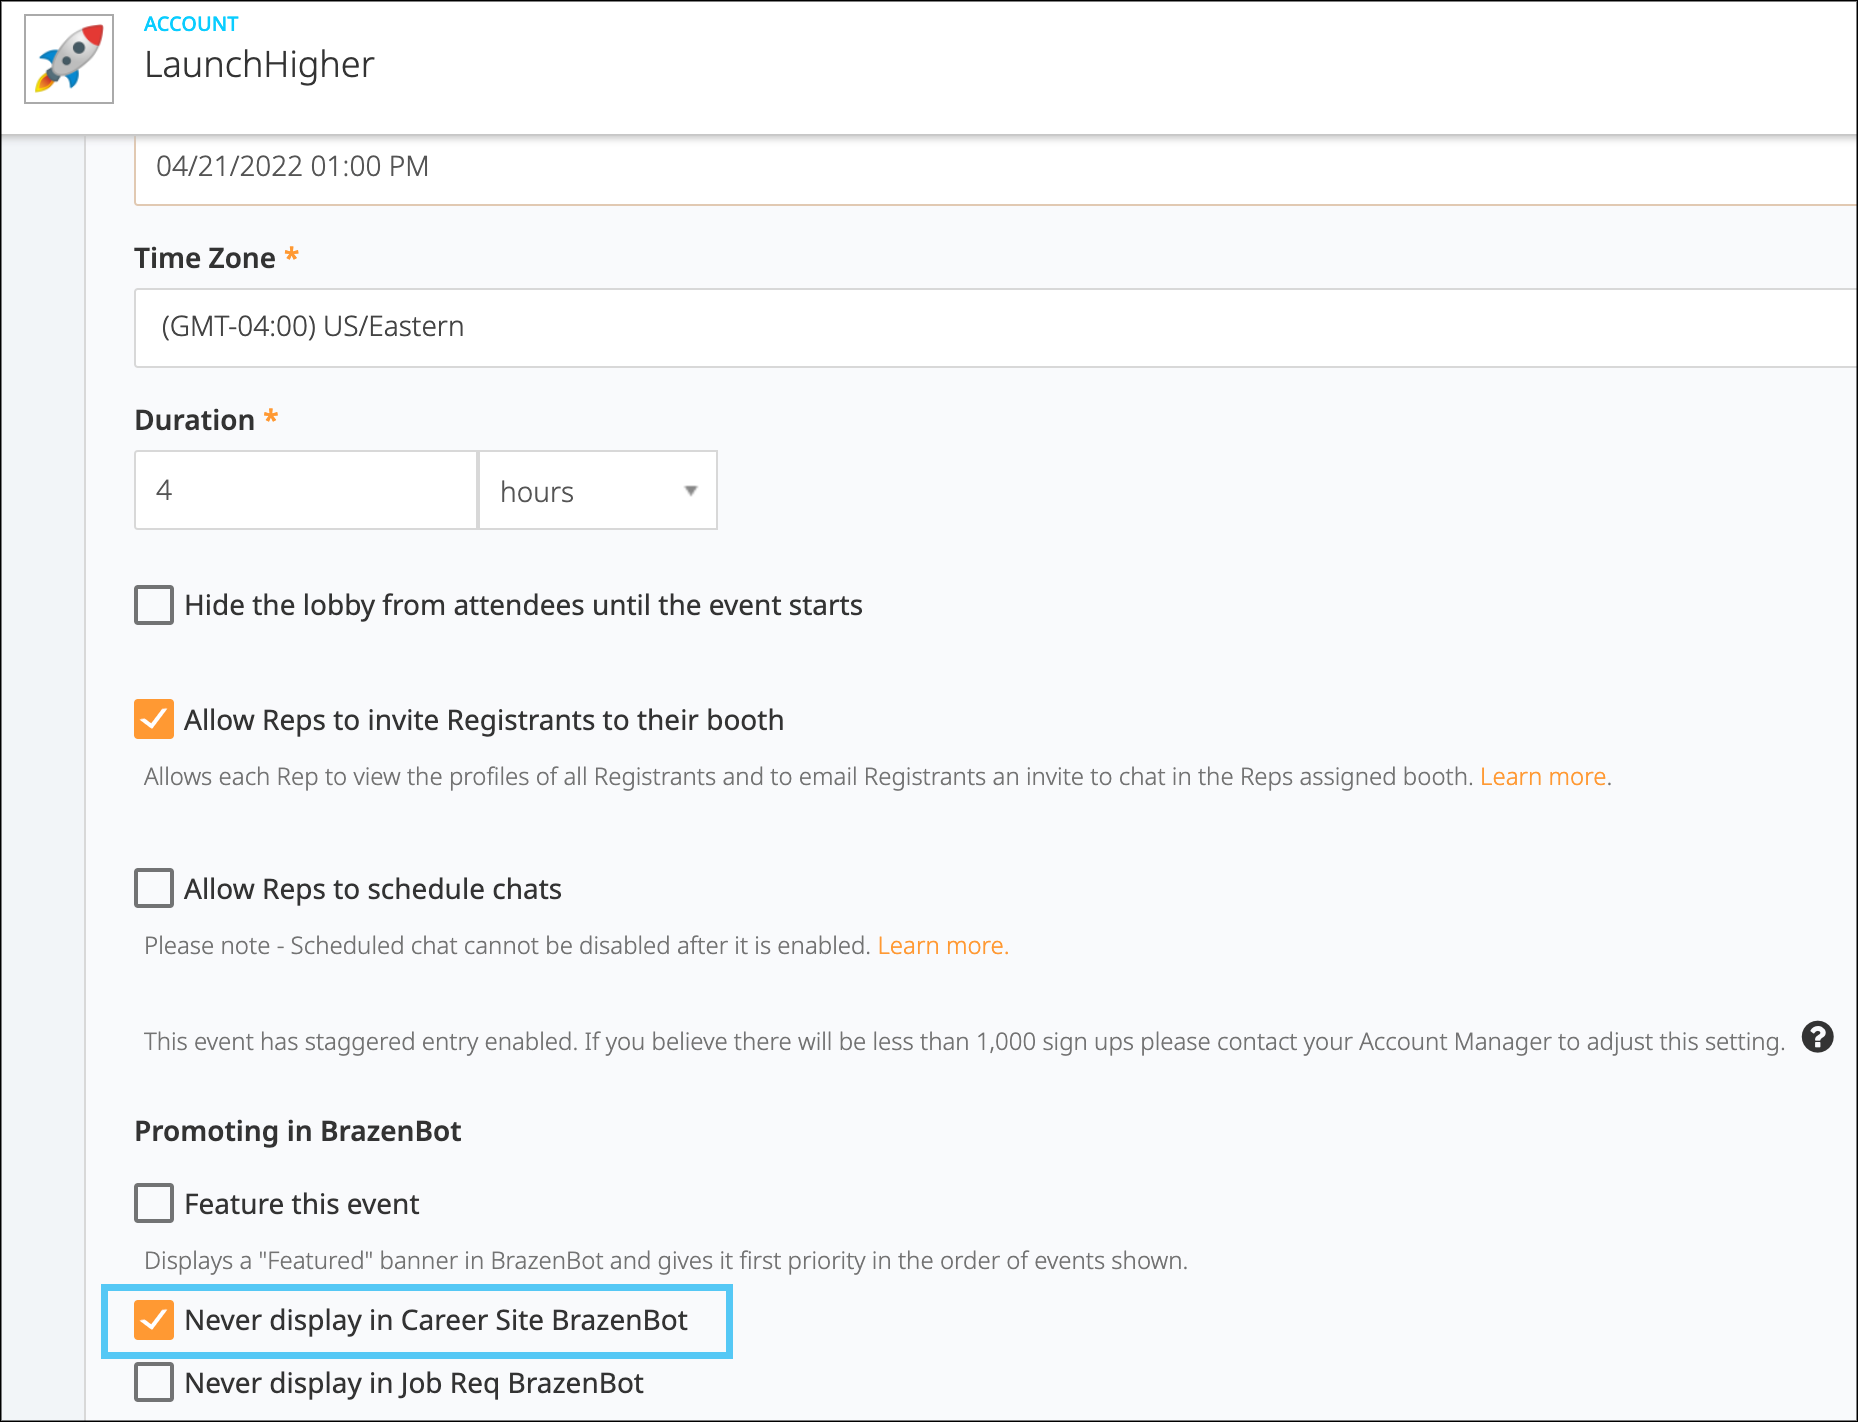Viewport: 1858px width, 1422px height.
Task: Click the LaunchHigher rocket logo icon
Action: coord(69,59)
